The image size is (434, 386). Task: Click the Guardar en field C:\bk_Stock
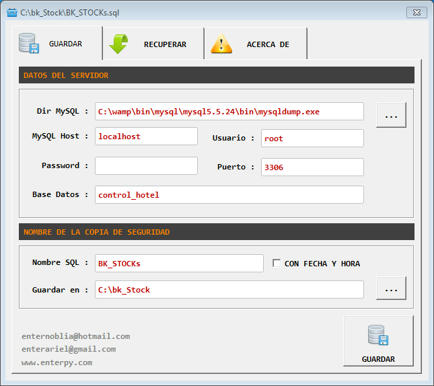click(x=229, y=289)
